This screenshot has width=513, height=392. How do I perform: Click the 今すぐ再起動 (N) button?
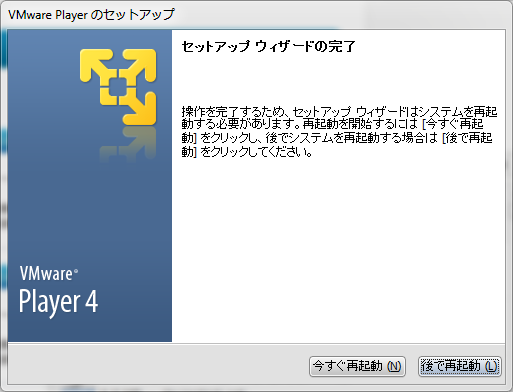(x=357, y=366)
